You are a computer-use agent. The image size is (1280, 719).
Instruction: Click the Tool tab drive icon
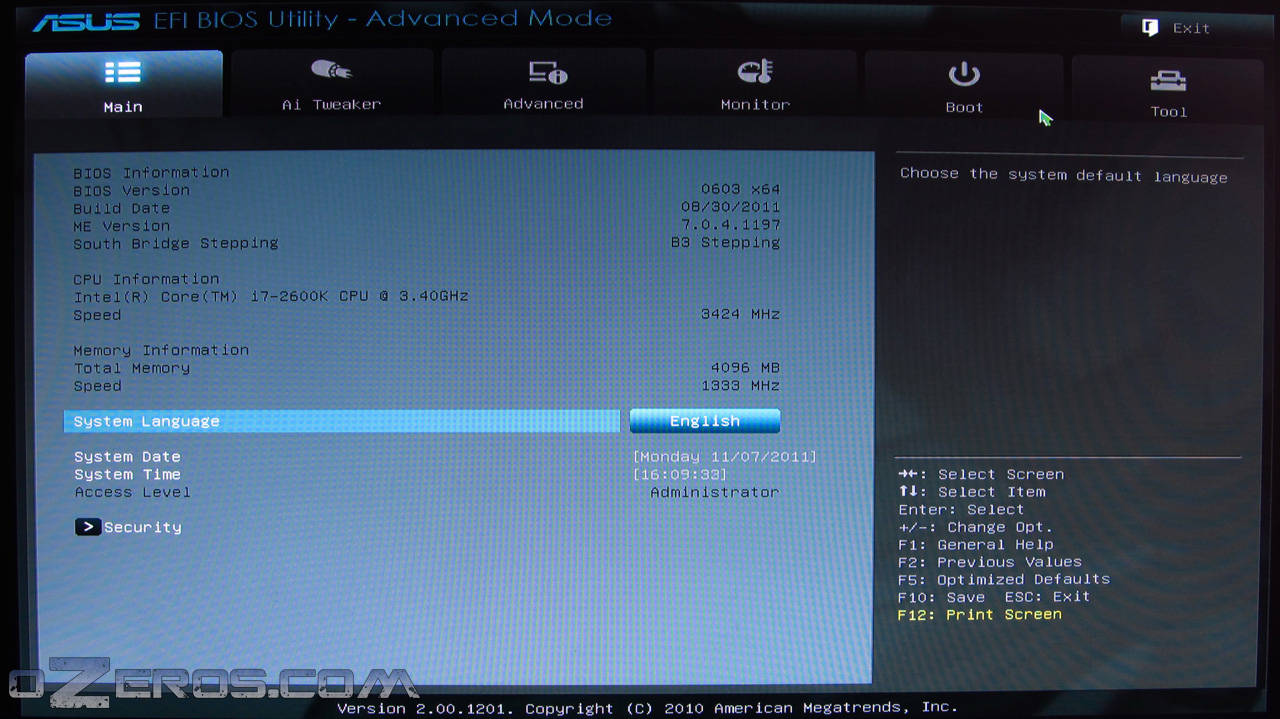coord(1168,80)
